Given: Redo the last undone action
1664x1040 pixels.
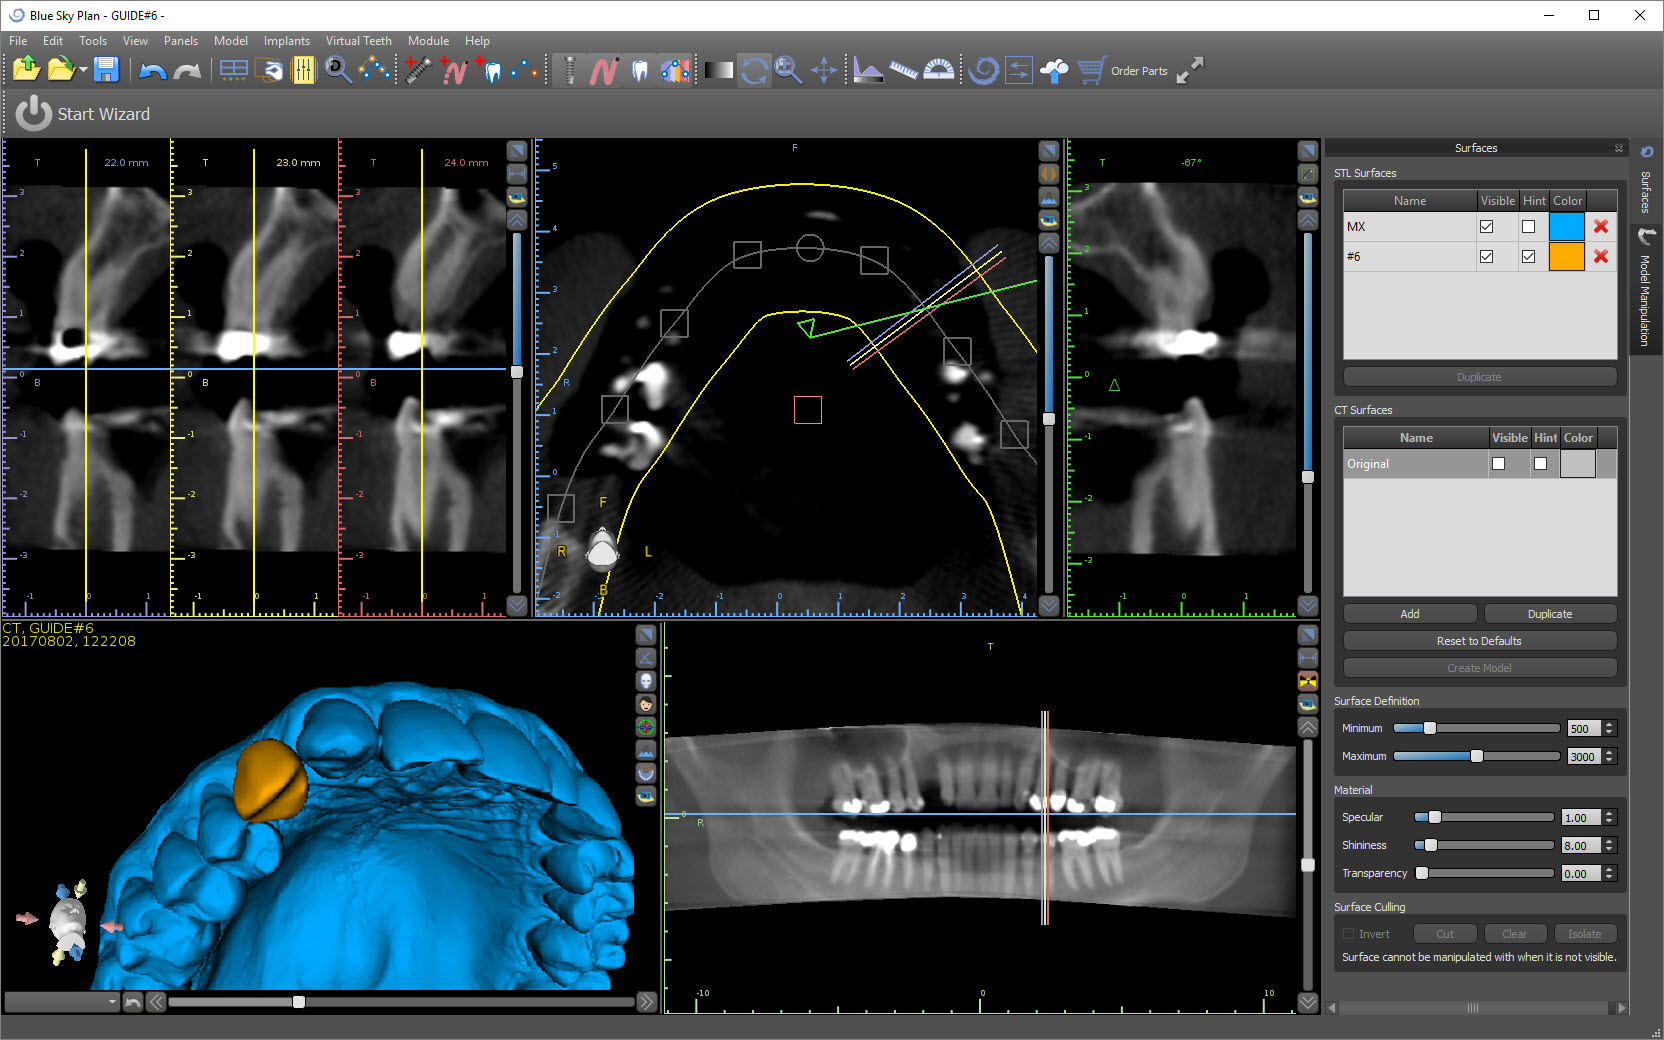Looking at the screenshot, I should click(188, 70).
